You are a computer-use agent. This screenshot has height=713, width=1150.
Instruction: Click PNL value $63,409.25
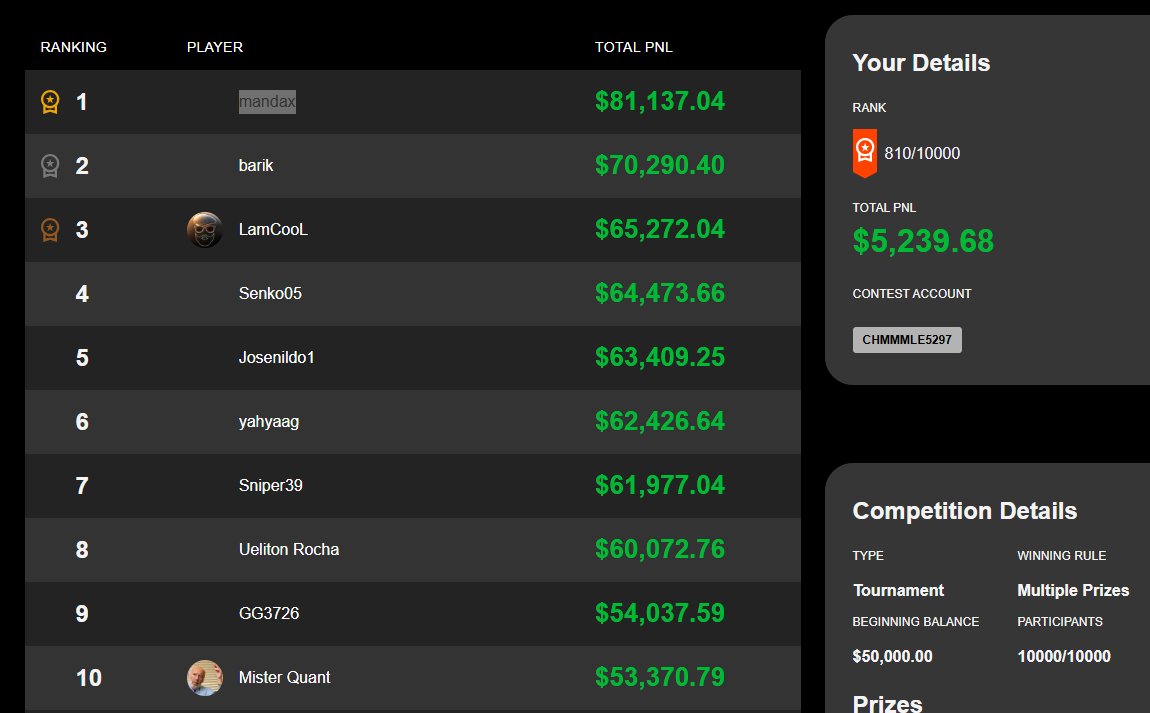point(660,356)
